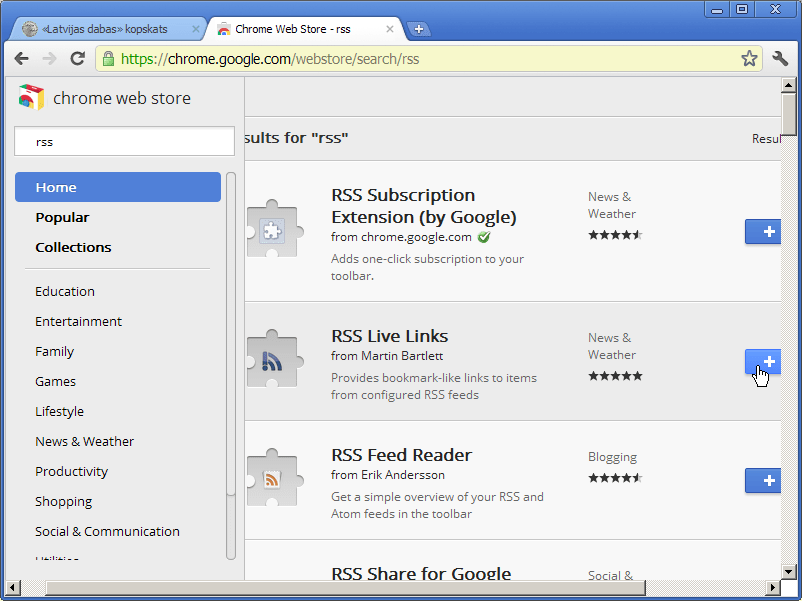802x601 pixels.
Task: Bookmark this page with the star icon
Action: pos(749,58)
